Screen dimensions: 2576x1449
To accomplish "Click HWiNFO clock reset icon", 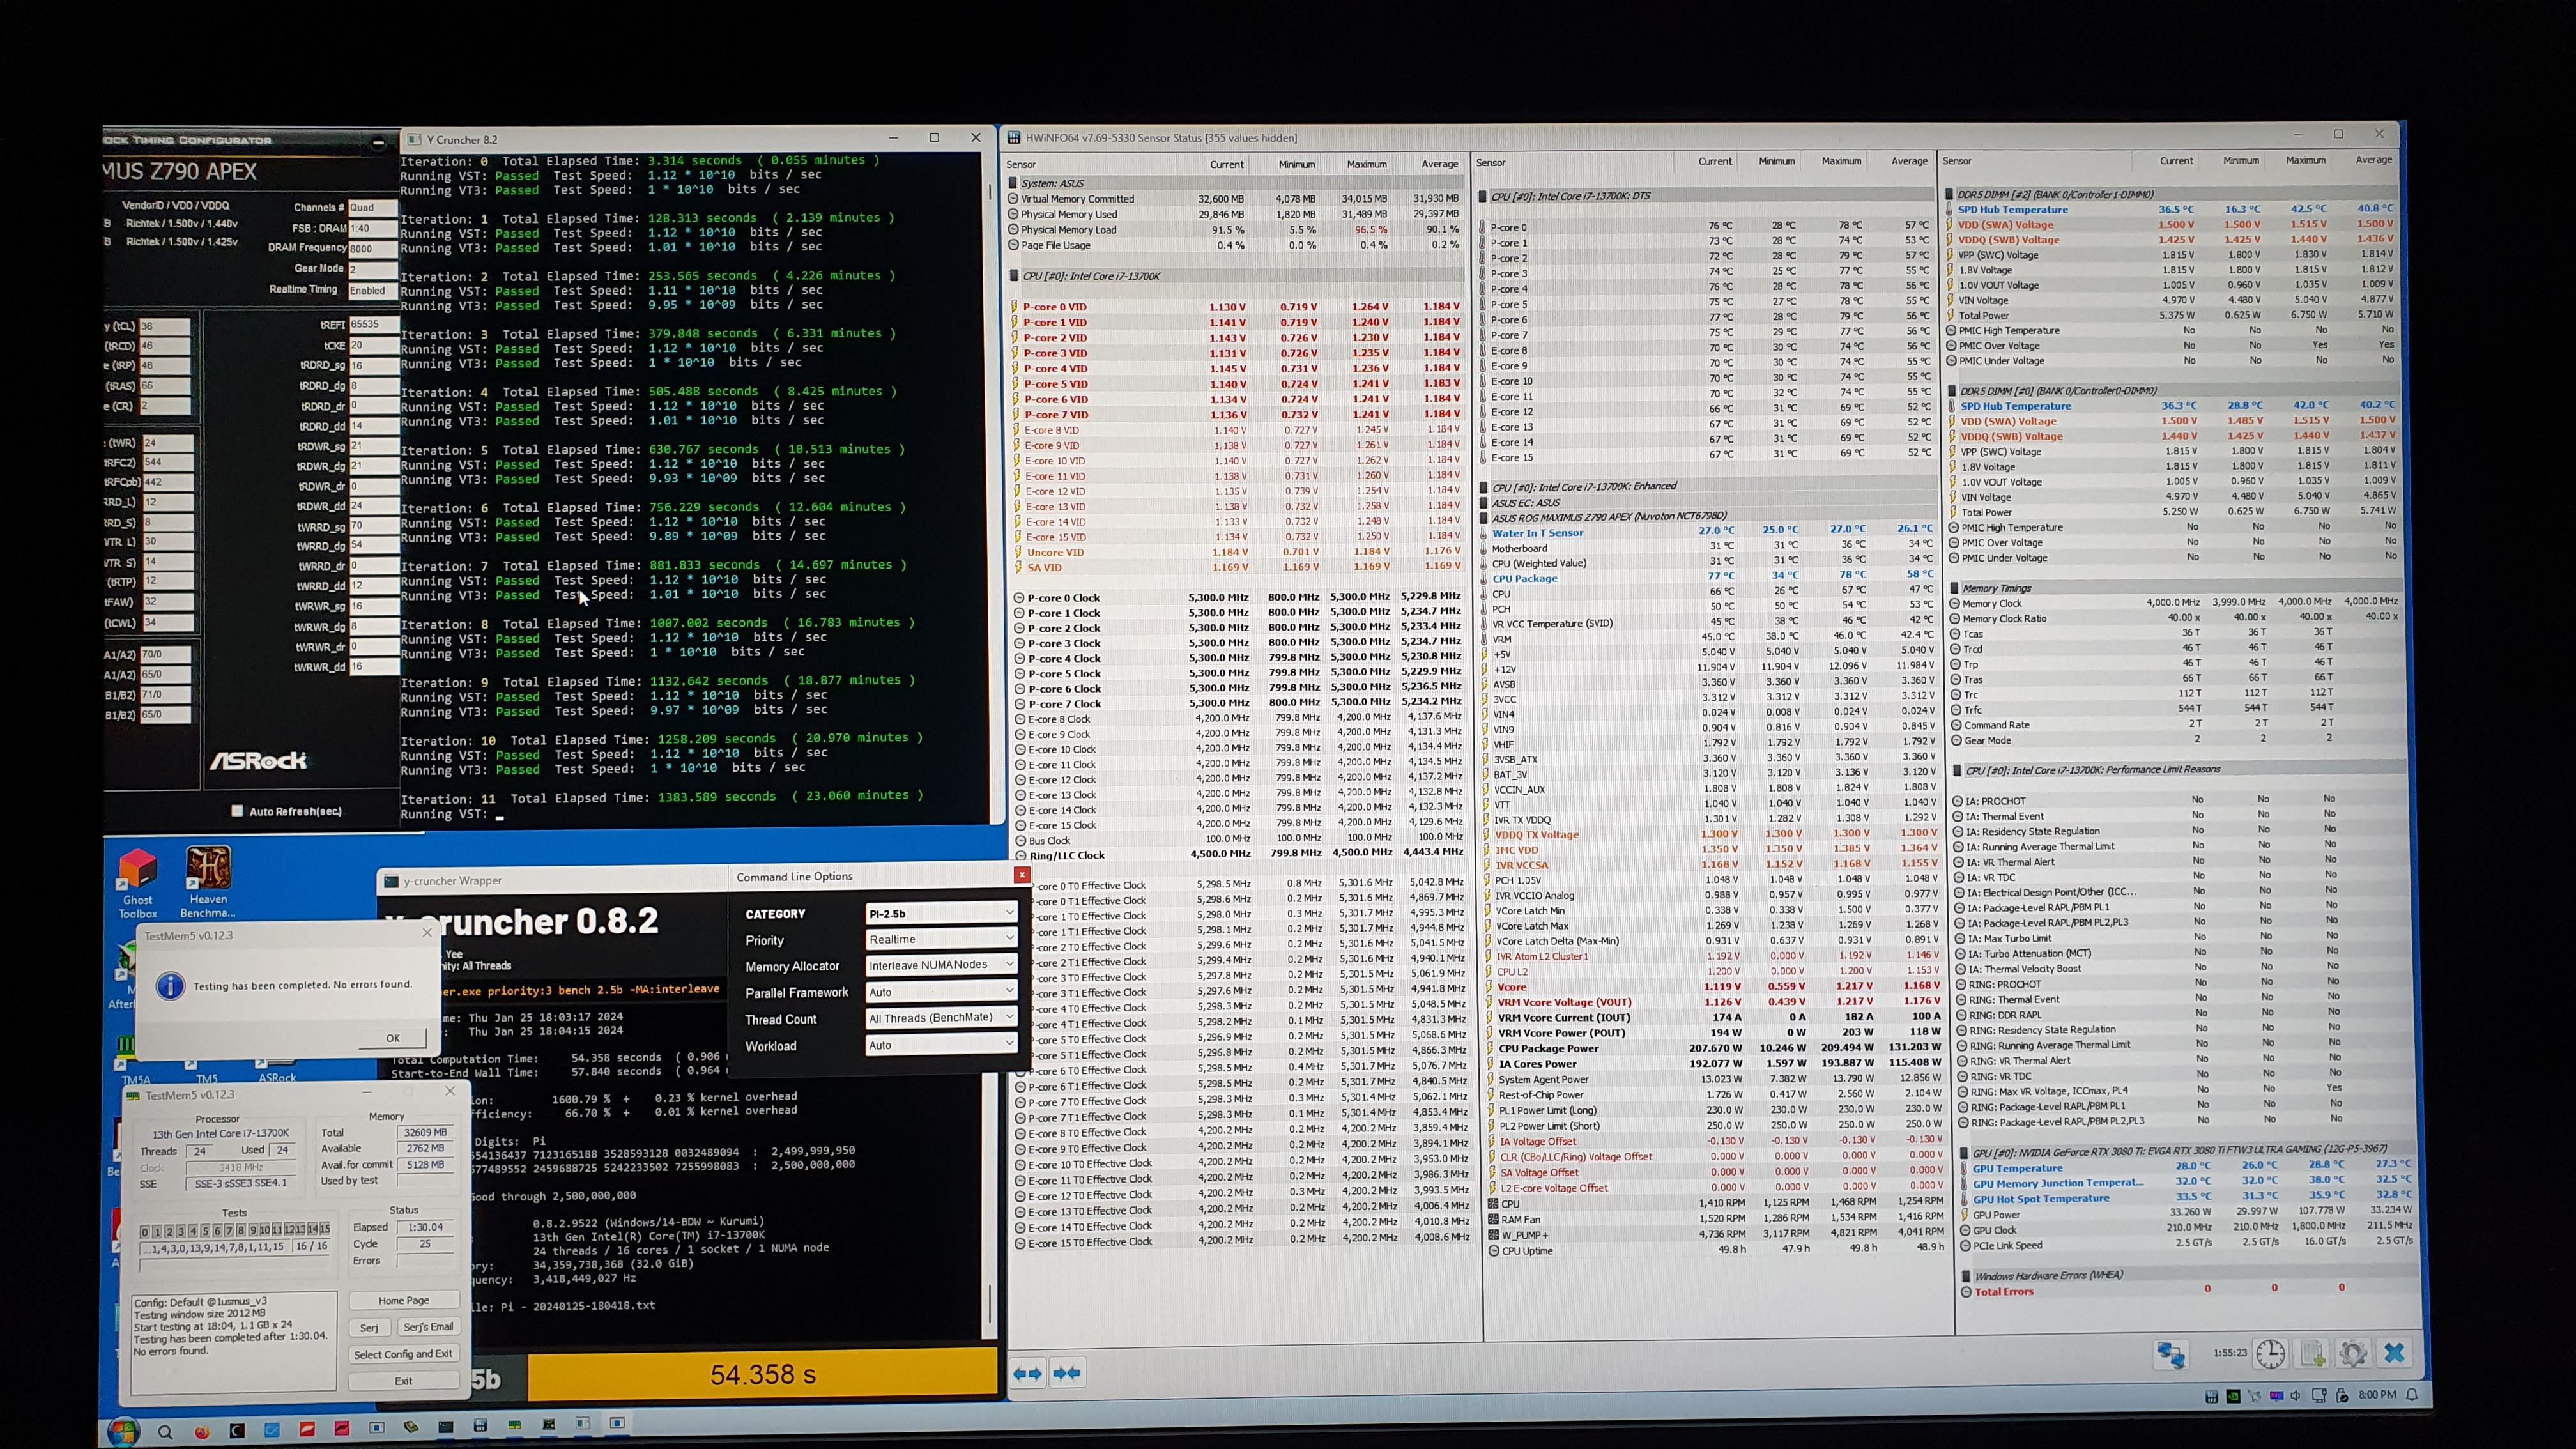I will 2271,1354.
